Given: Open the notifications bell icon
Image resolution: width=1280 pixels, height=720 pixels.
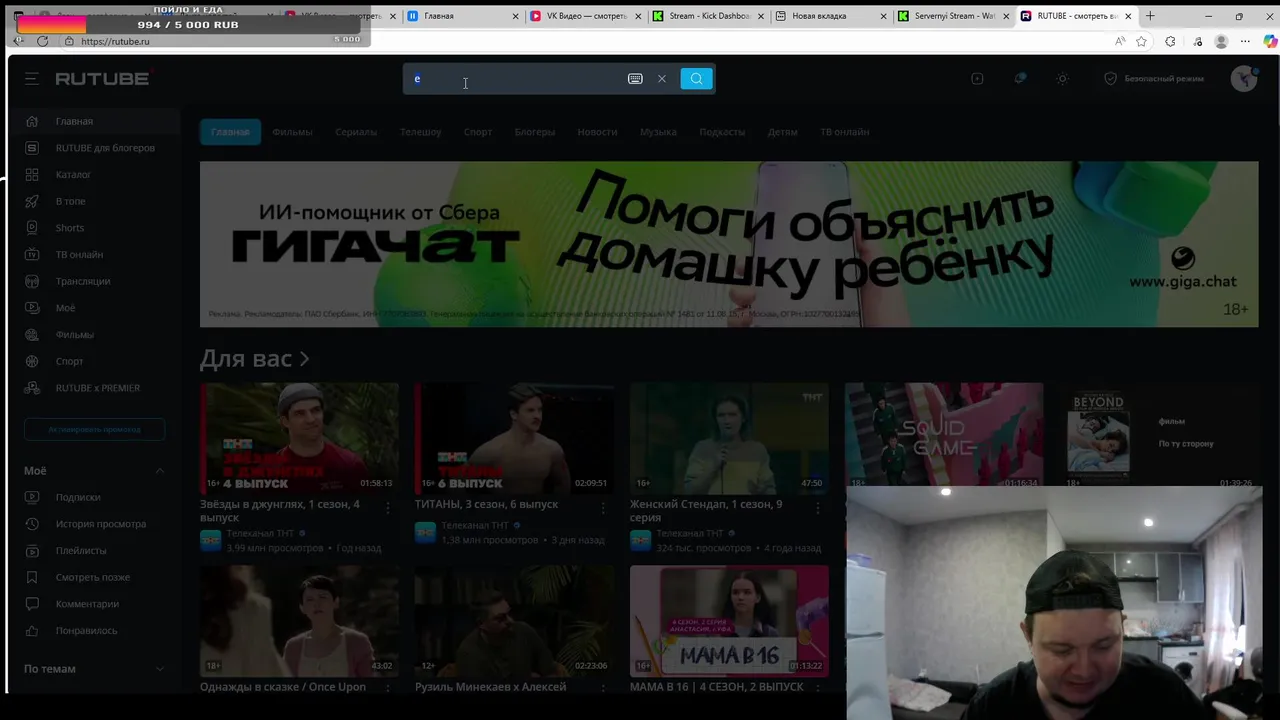Looking at the screenshot, I should [1020, 79].
